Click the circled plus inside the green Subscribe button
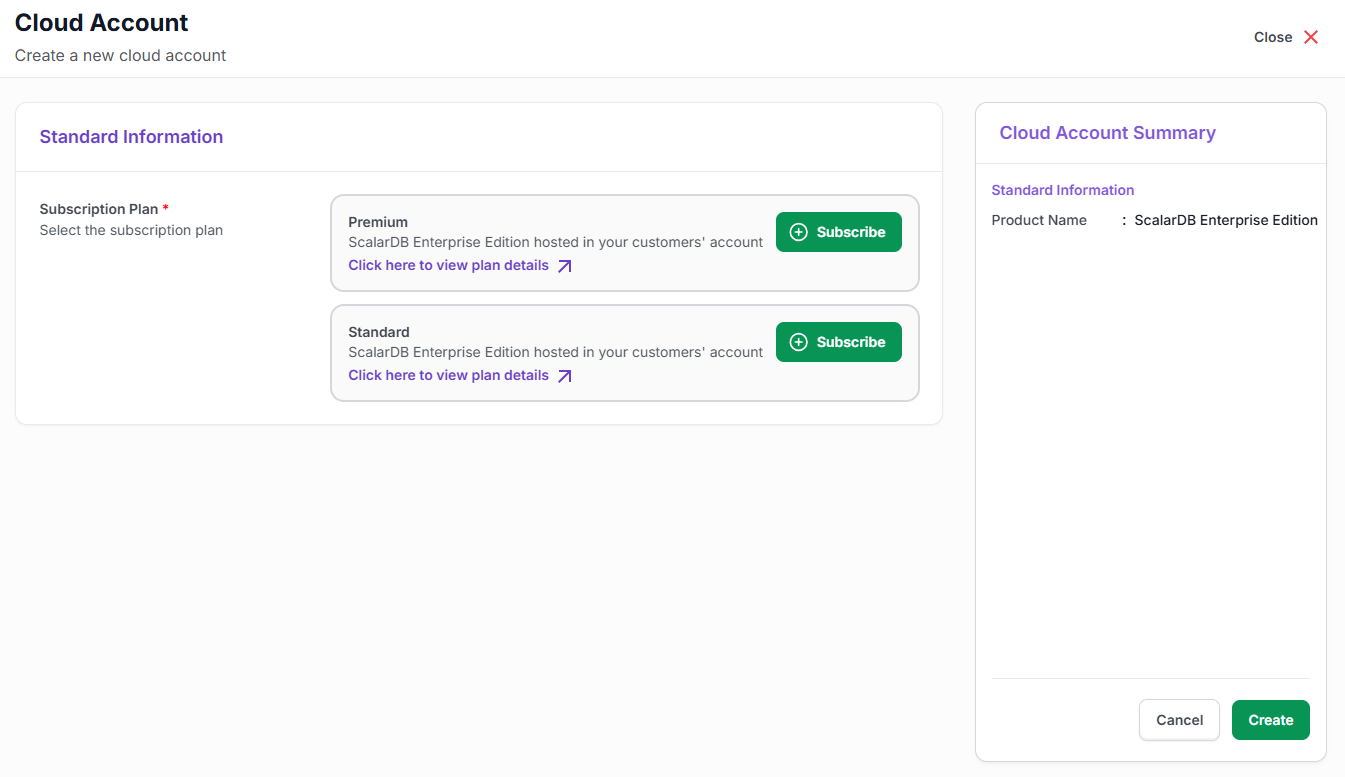The height and width of the screenshot is (777, 1345). 798,231
